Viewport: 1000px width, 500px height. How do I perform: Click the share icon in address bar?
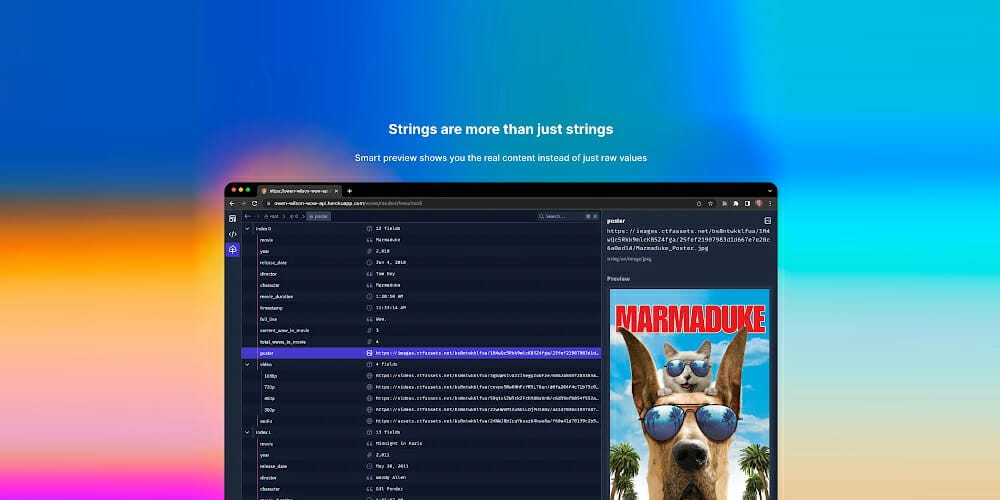(699, 203)
